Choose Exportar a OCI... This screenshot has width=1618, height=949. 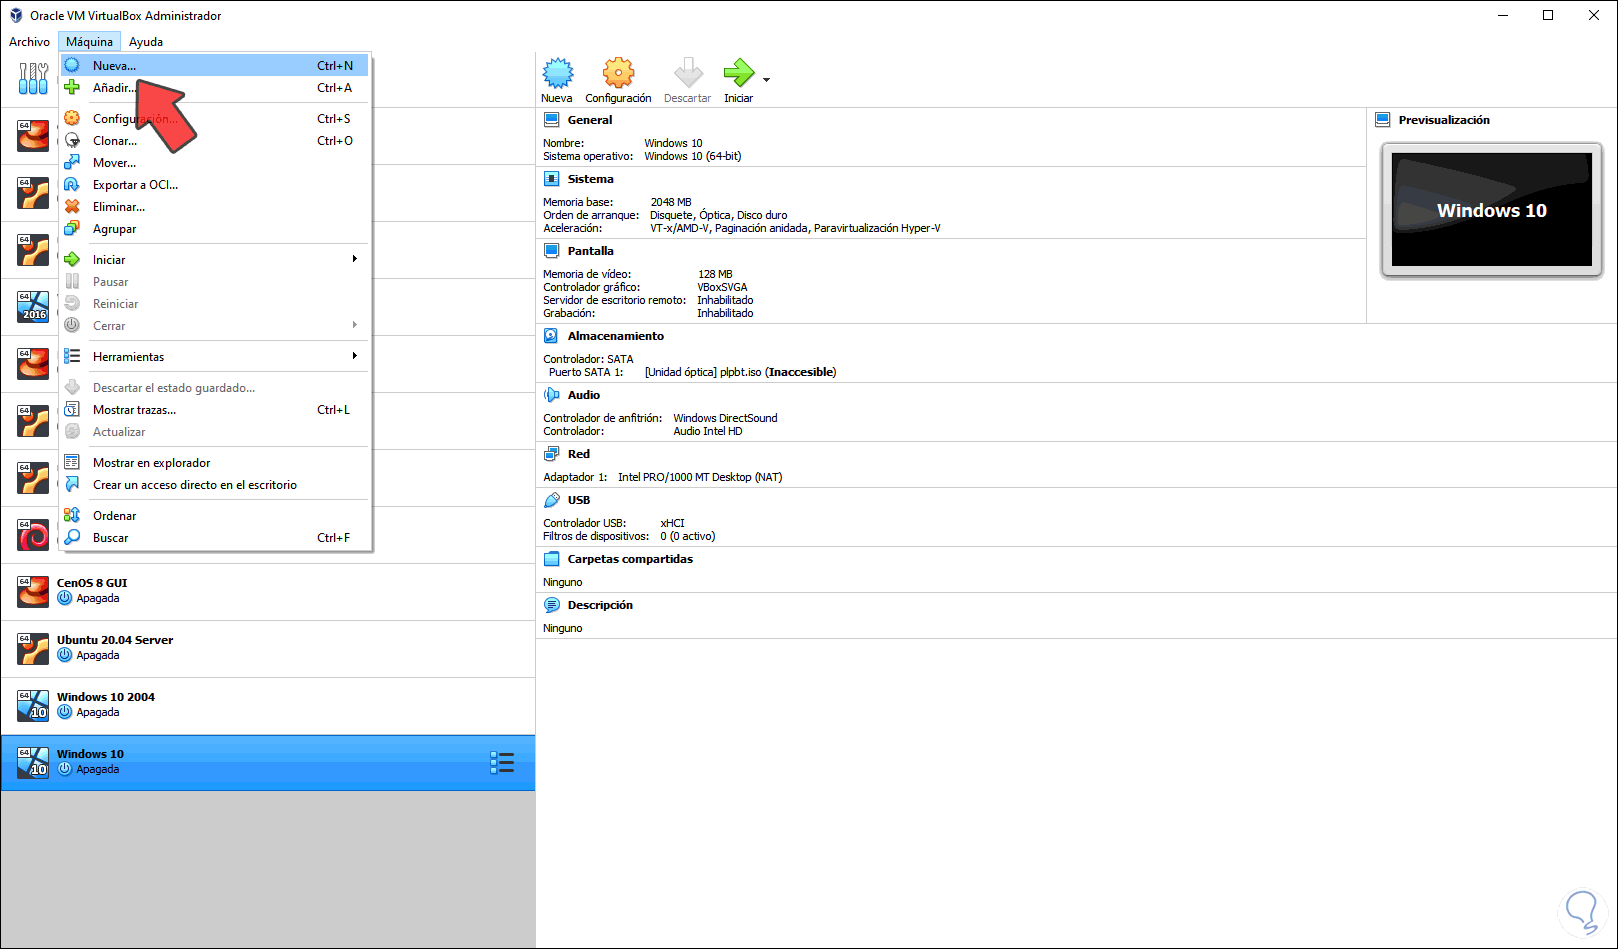(215, 185)
